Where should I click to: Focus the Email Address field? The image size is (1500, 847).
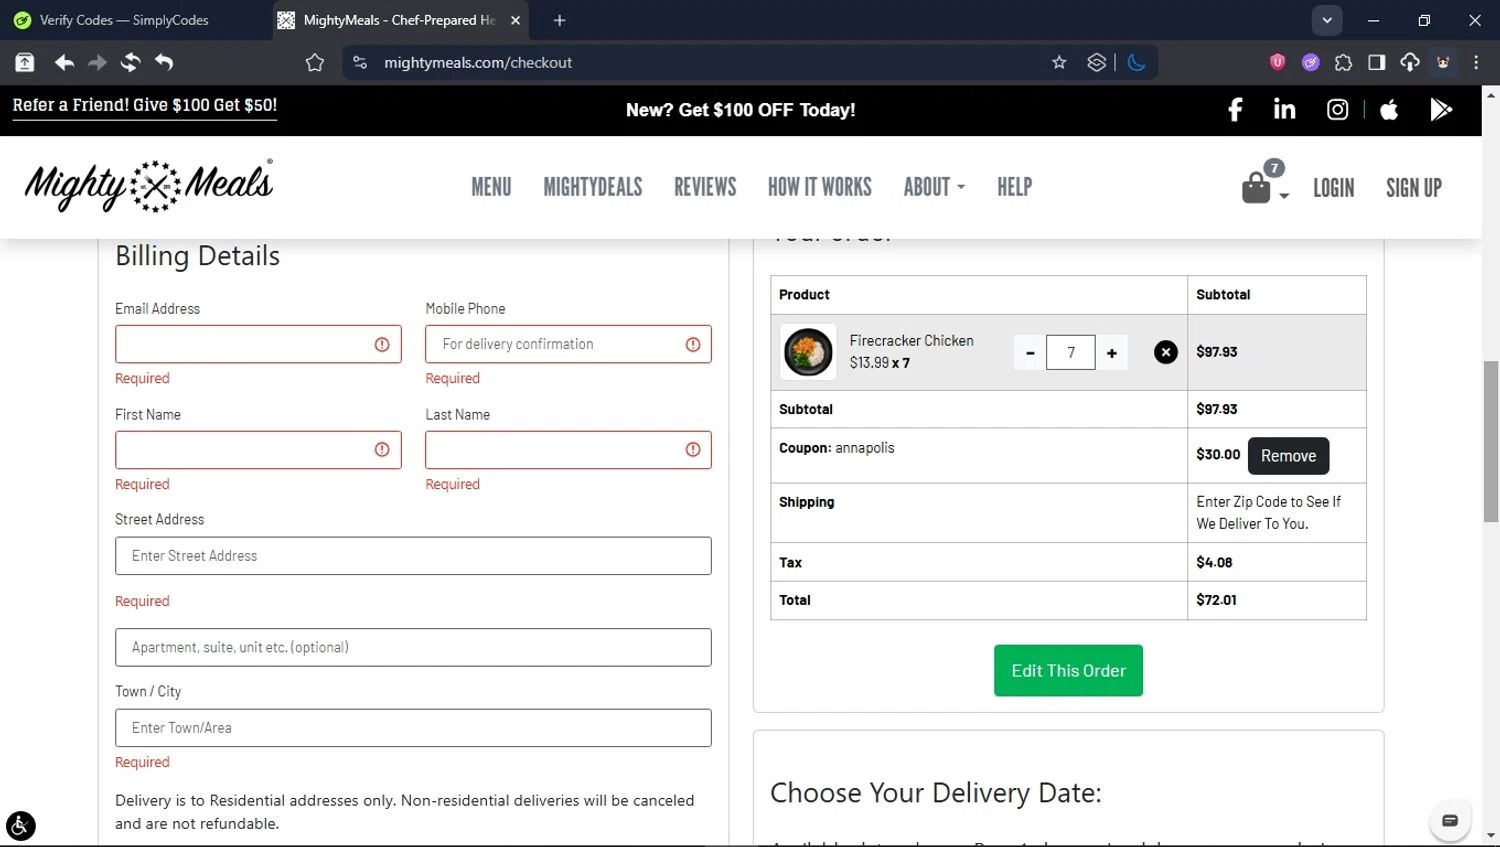click(x=258, y=344)
